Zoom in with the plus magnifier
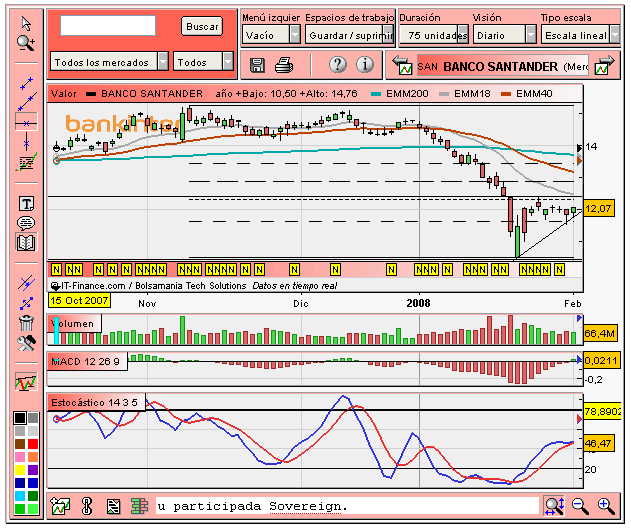 [606, 506]
